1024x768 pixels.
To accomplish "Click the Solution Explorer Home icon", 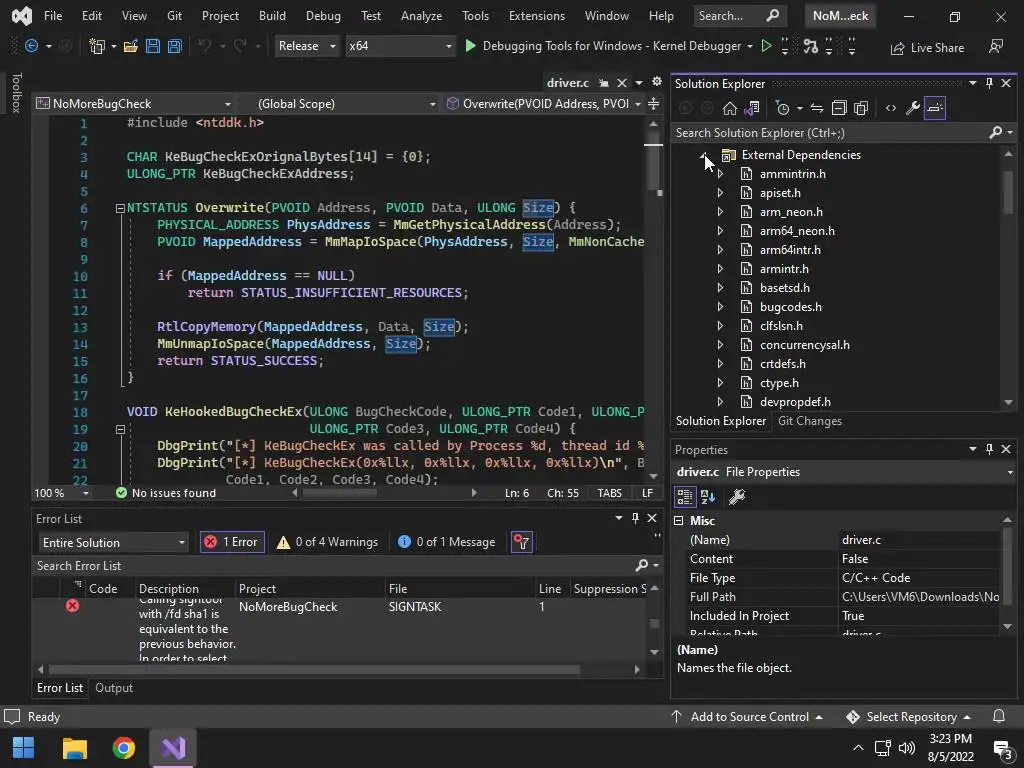I will 729,108.
